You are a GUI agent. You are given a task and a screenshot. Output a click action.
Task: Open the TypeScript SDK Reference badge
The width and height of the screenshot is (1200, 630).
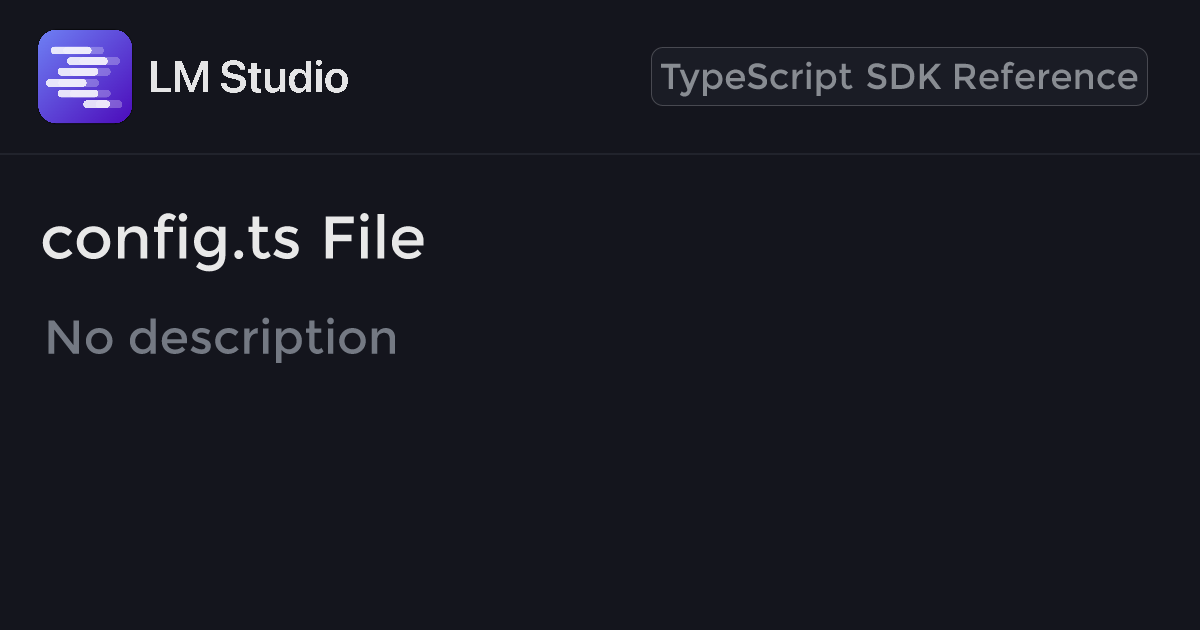tap(899, 77)
